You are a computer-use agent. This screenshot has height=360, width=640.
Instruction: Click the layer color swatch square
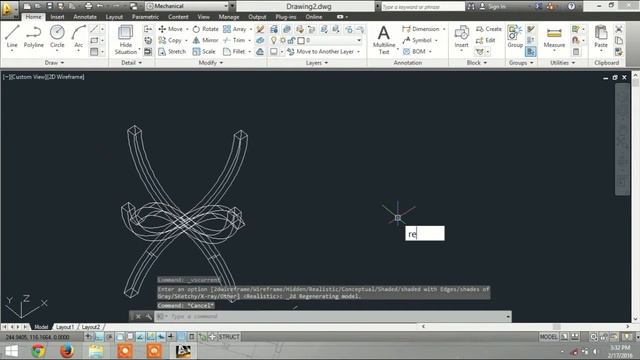301,40
